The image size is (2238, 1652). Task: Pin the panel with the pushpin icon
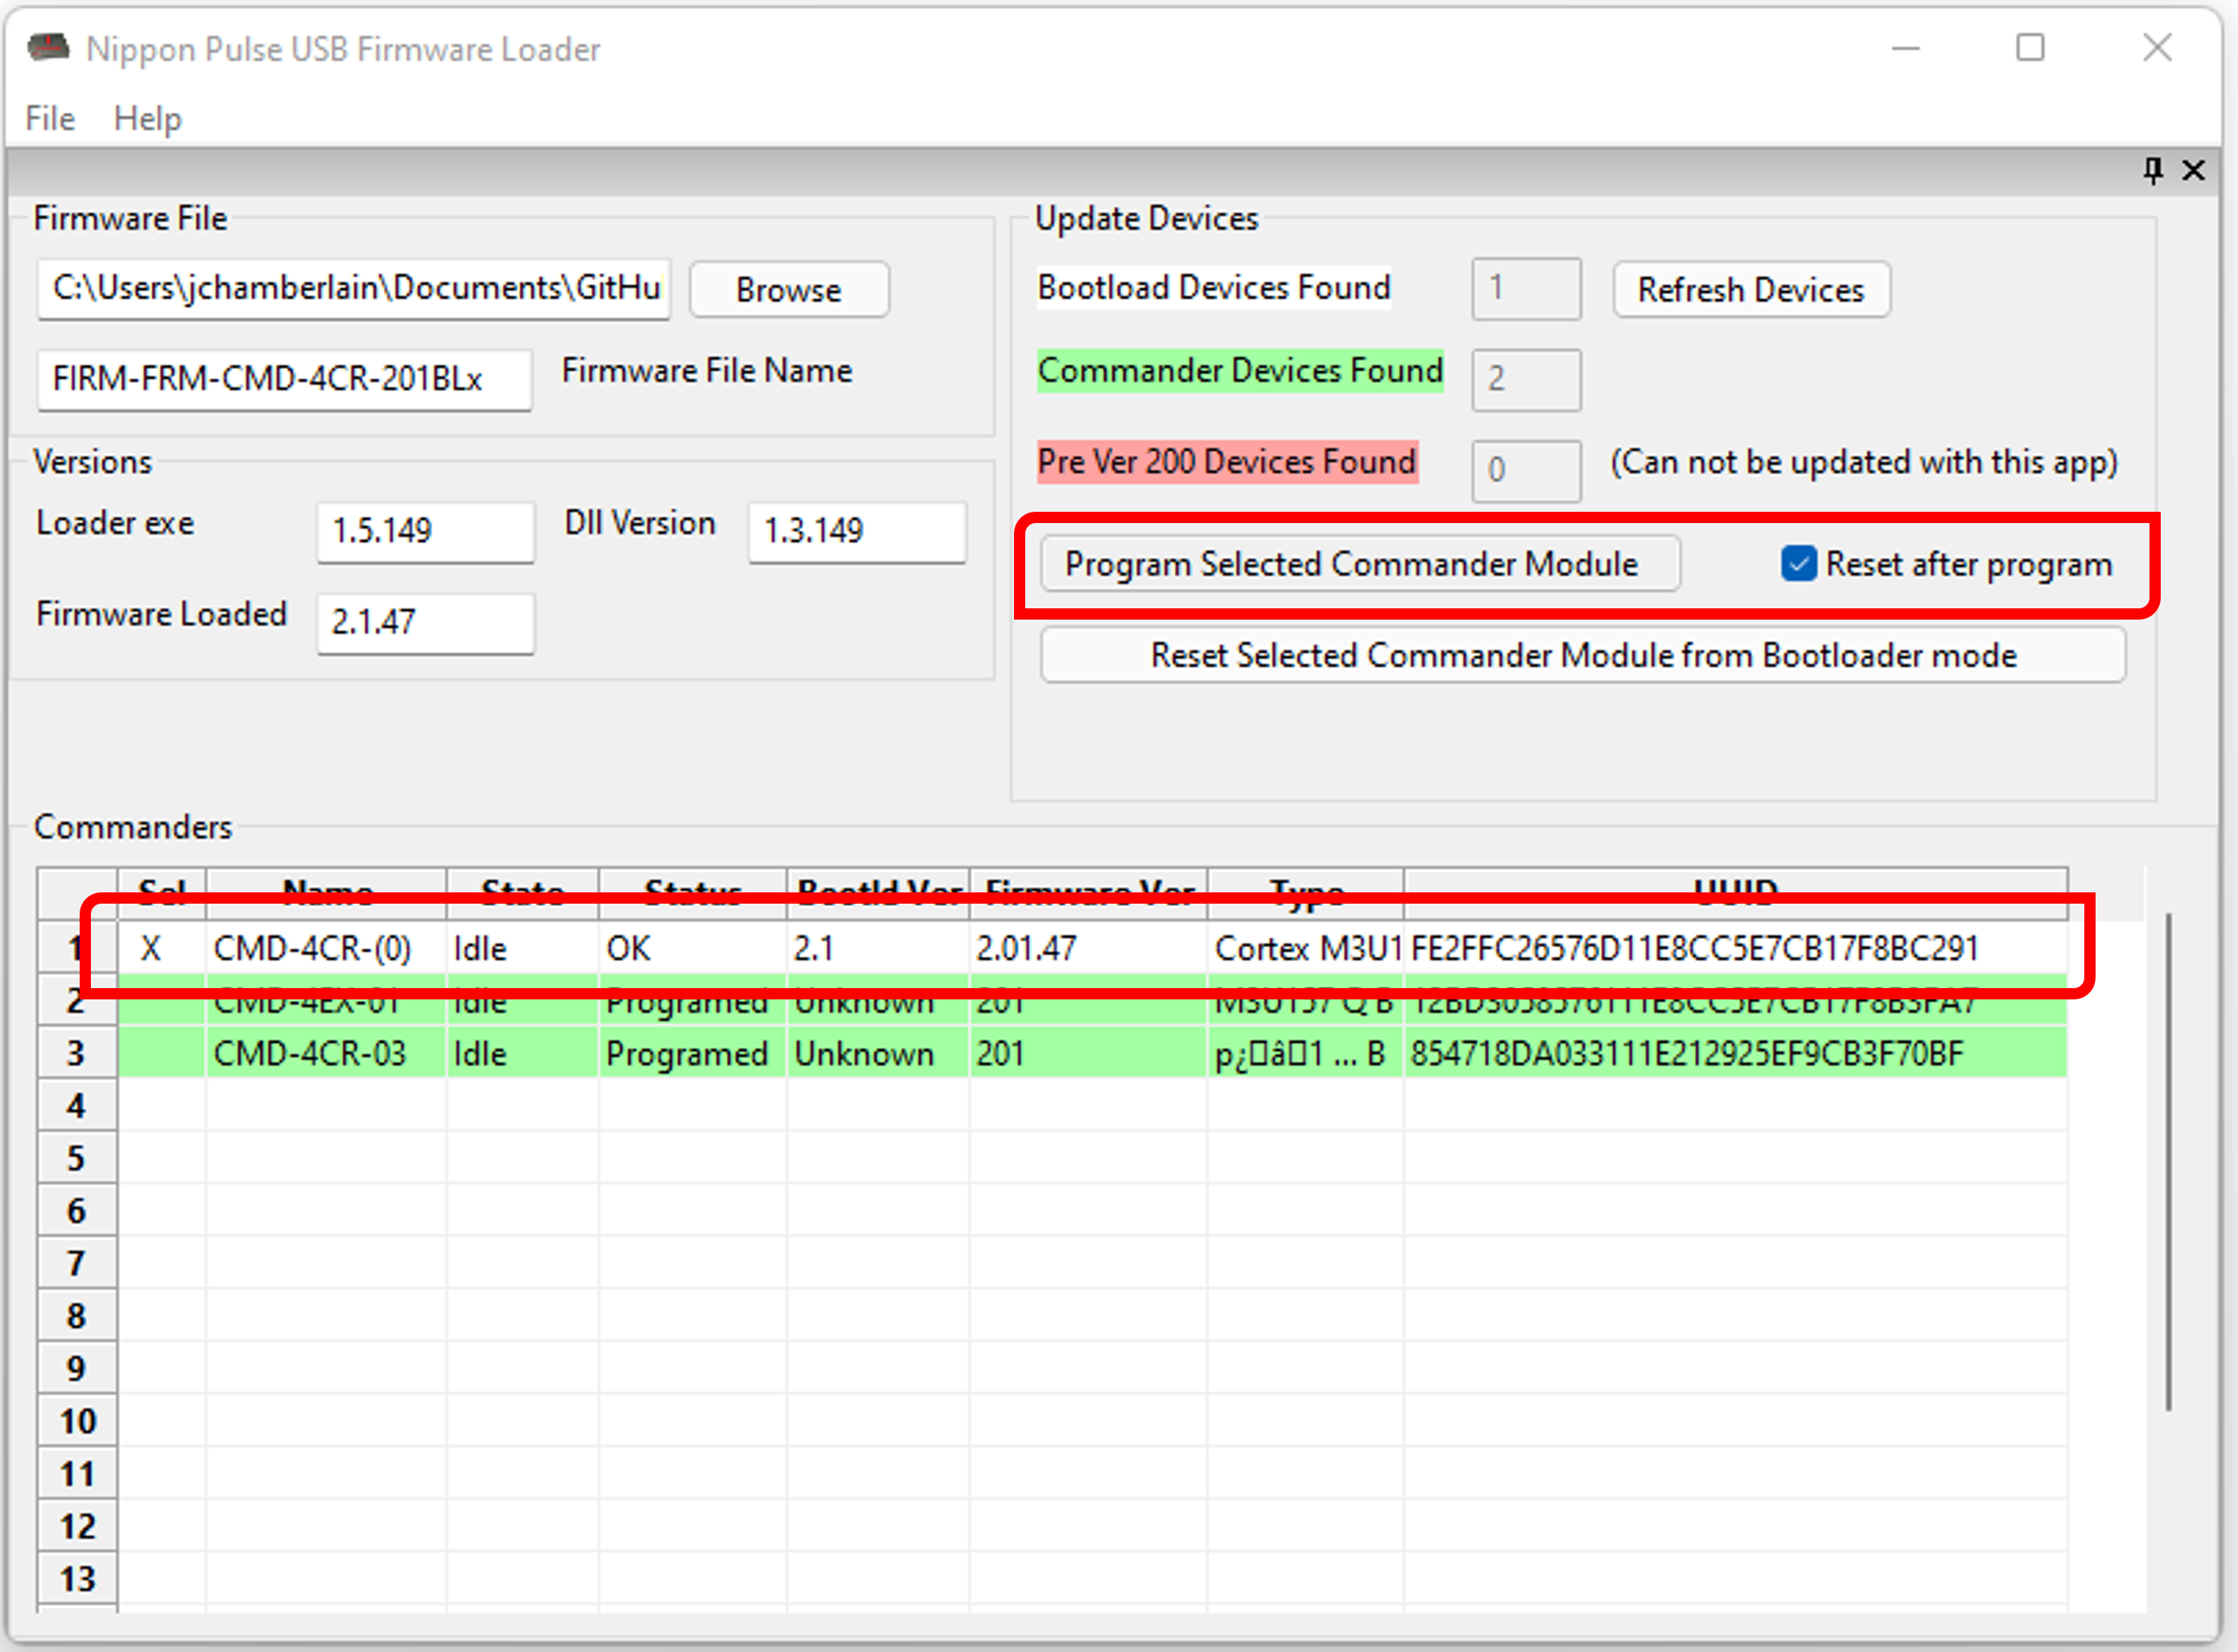click(x=2153, y=170)
